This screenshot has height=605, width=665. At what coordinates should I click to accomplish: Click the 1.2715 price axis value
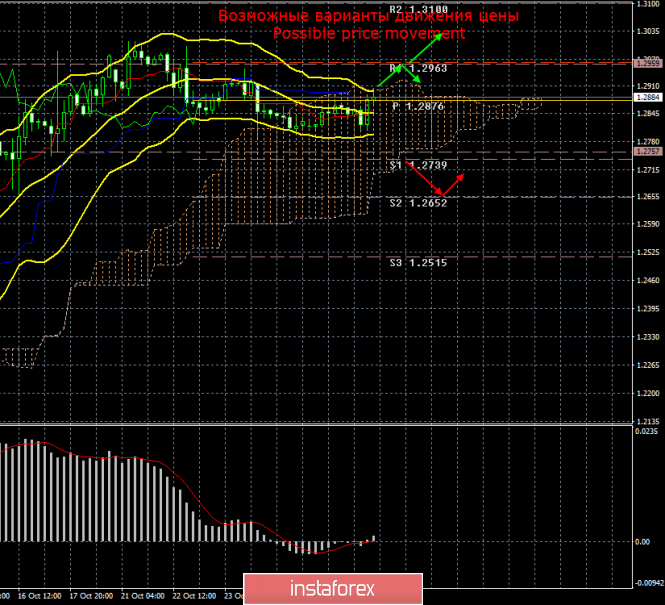[648, 170]
